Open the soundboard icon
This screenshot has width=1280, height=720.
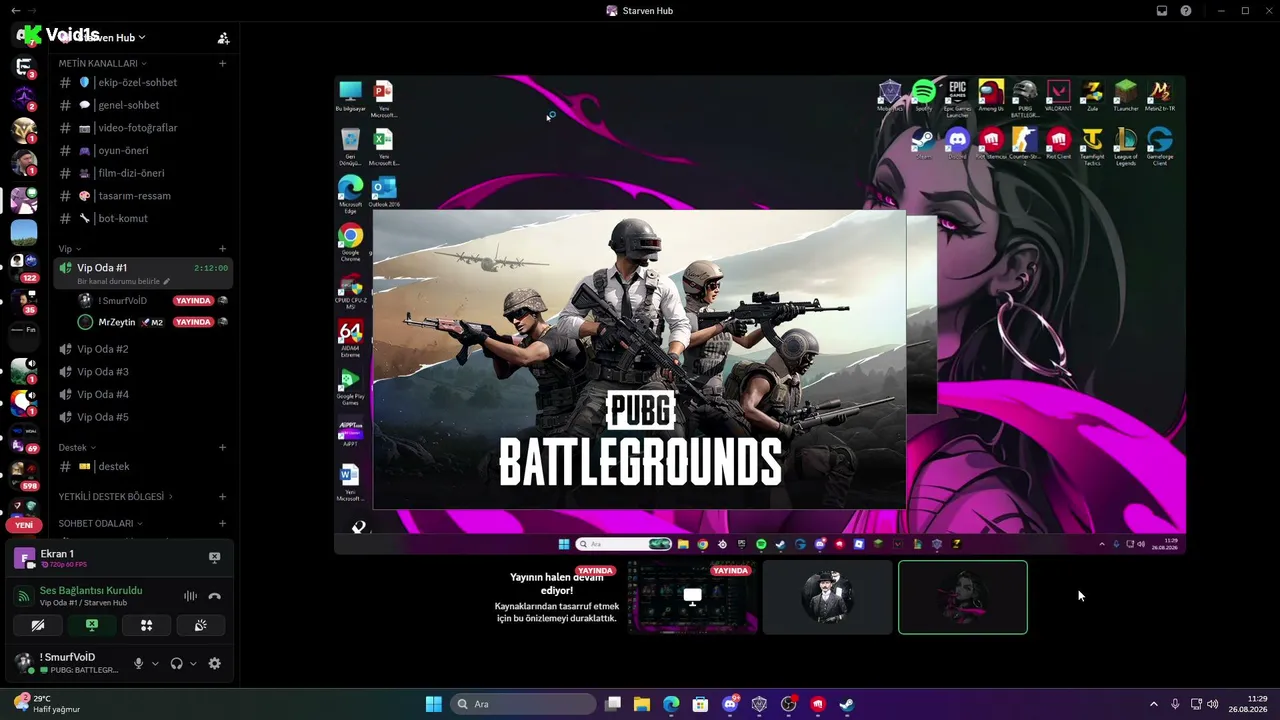pos(200,625)
